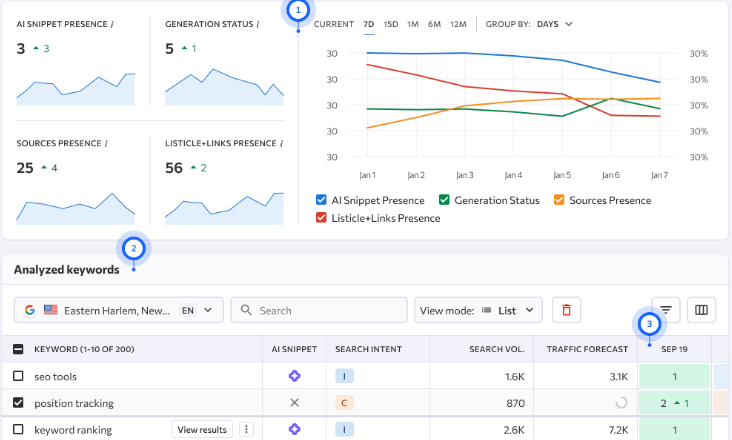Click the I search intent badge for seo tools
The height and width of the screenshot is (440, 732).
click(343, 376)
